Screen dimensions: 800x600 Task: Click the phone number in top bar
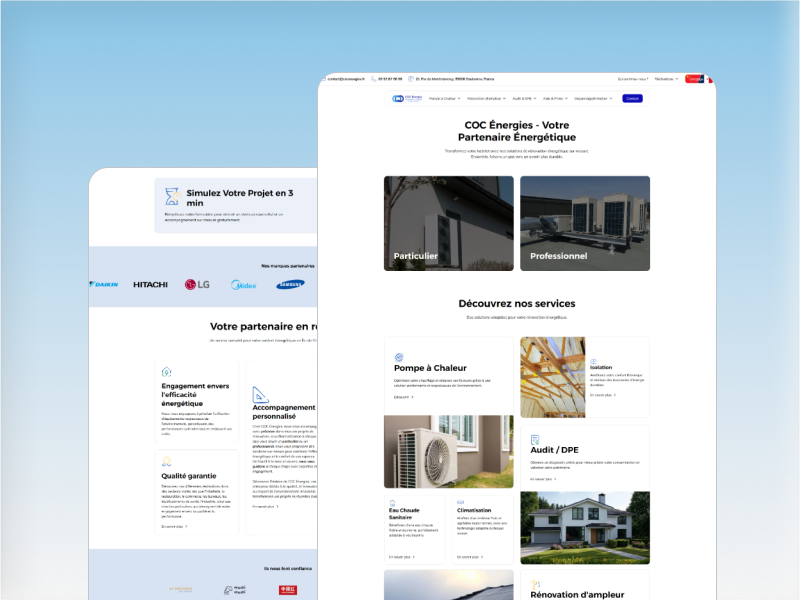[x=390, y=79]
